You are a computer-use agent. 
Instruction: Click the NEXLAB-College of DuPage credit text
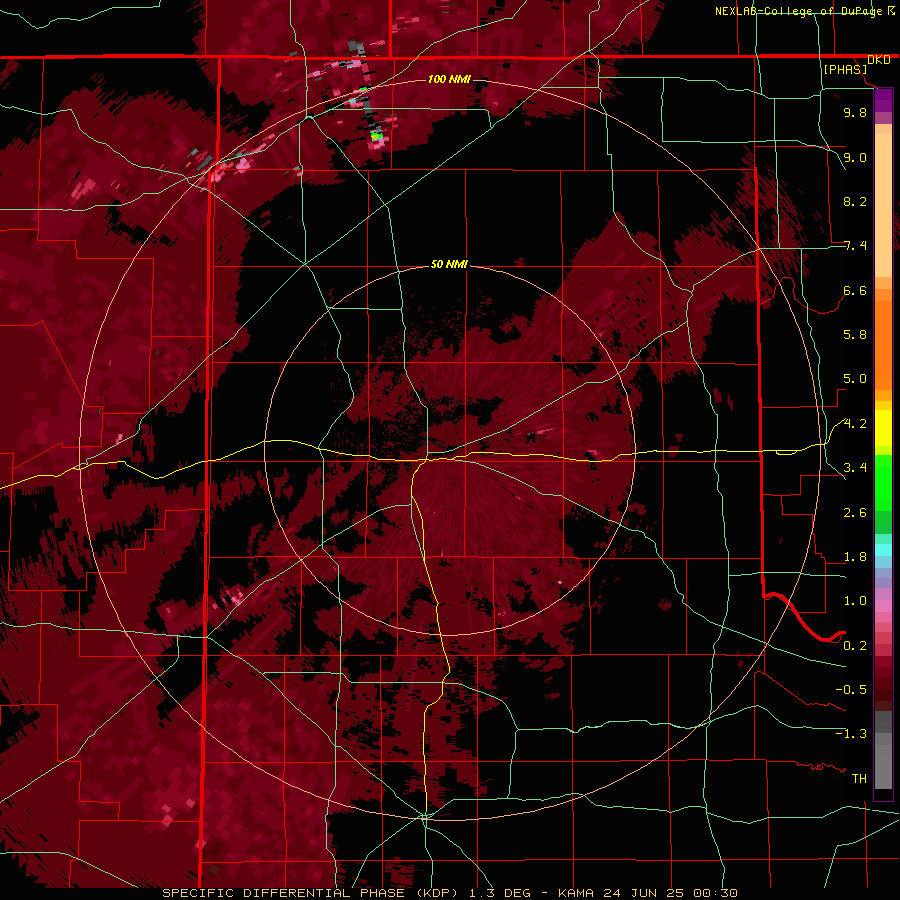pos(798,11)
